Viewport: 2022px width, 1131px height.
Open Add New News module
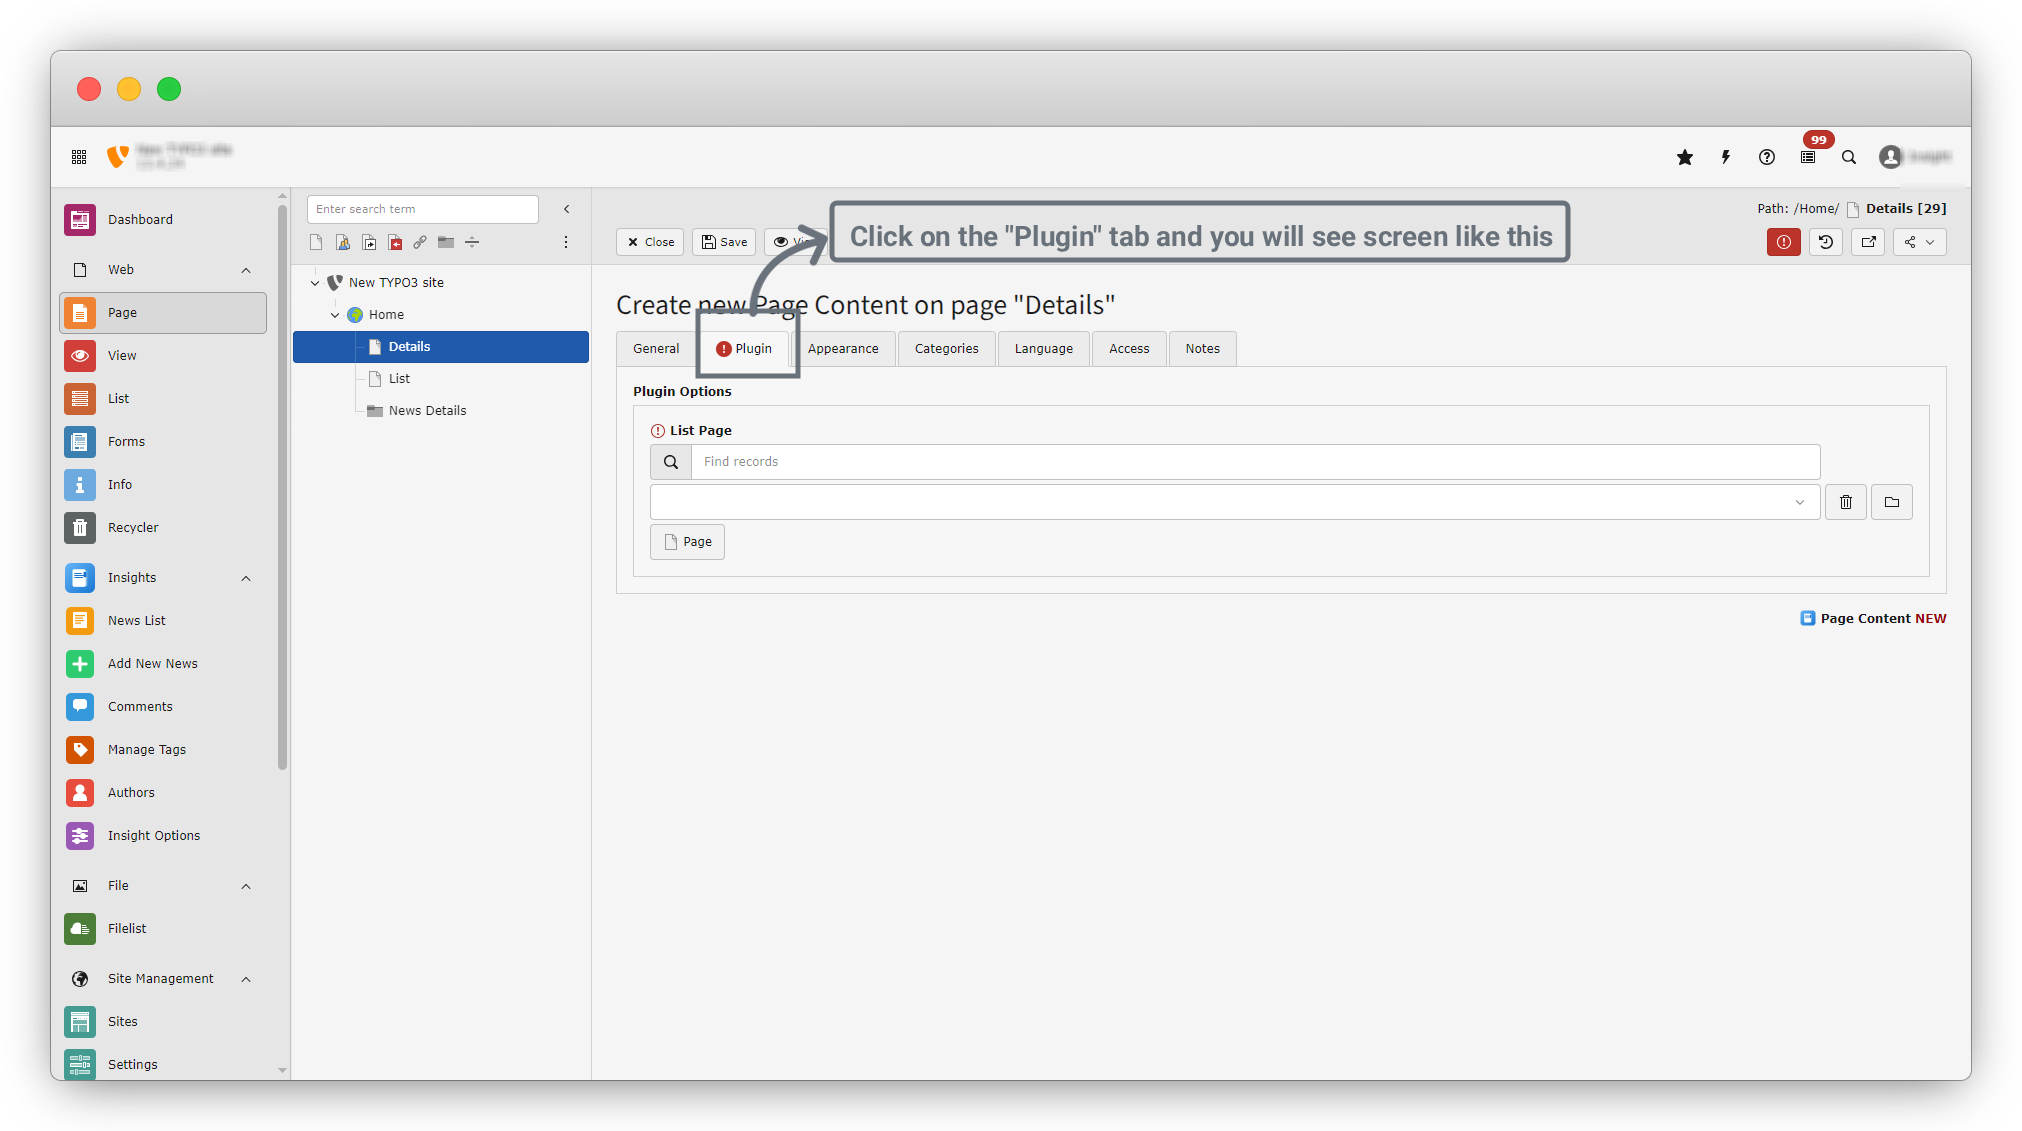pos(152,664)
